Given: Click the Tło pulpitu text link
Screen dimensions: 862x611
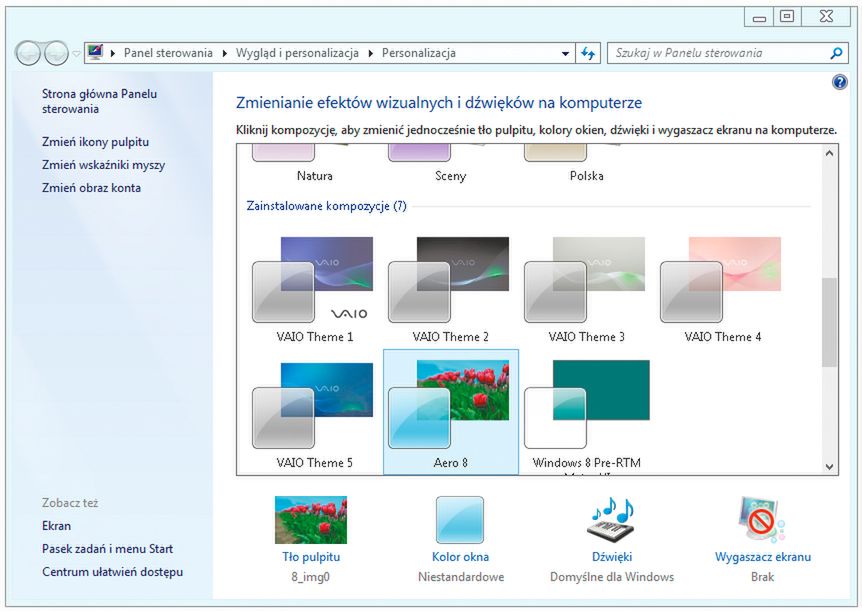Looking at the screenshot, I should (x=311, y=557).
